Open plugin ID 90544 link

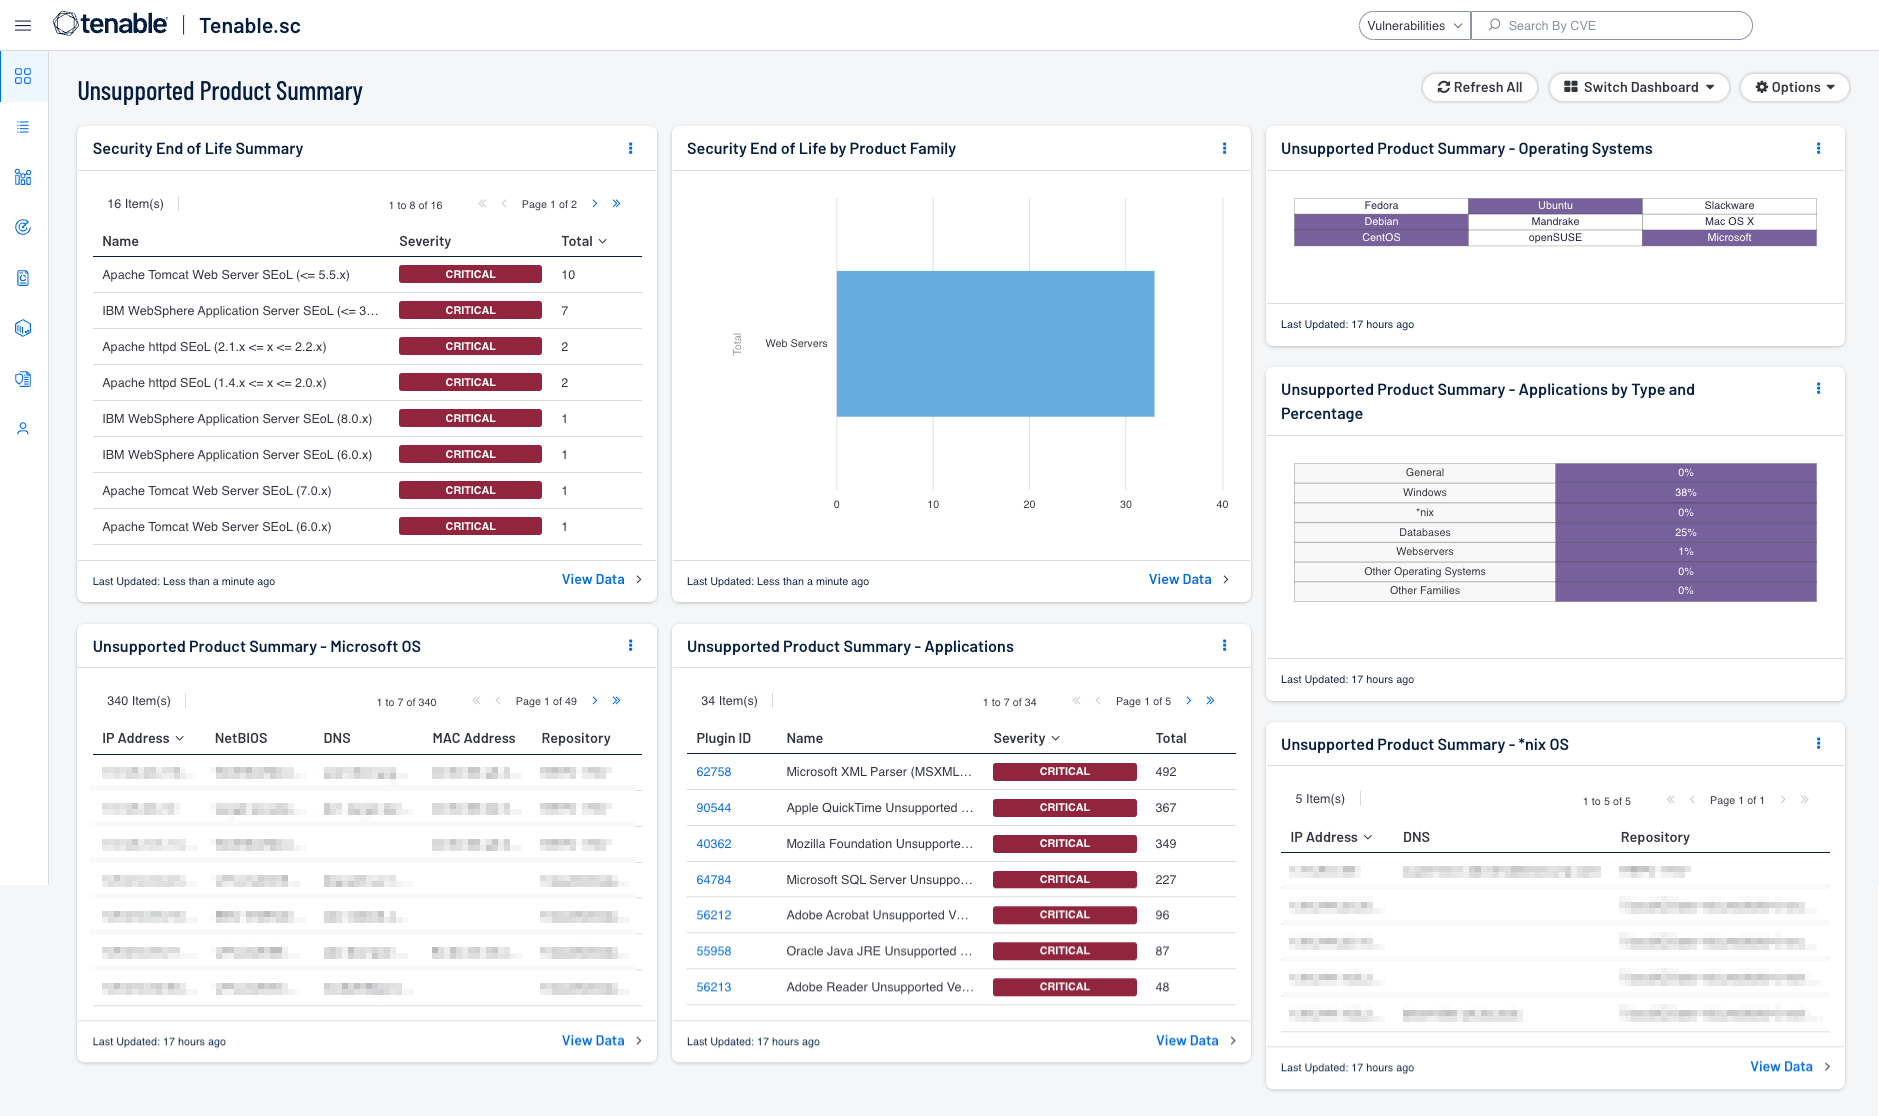(x=714, y=808)
